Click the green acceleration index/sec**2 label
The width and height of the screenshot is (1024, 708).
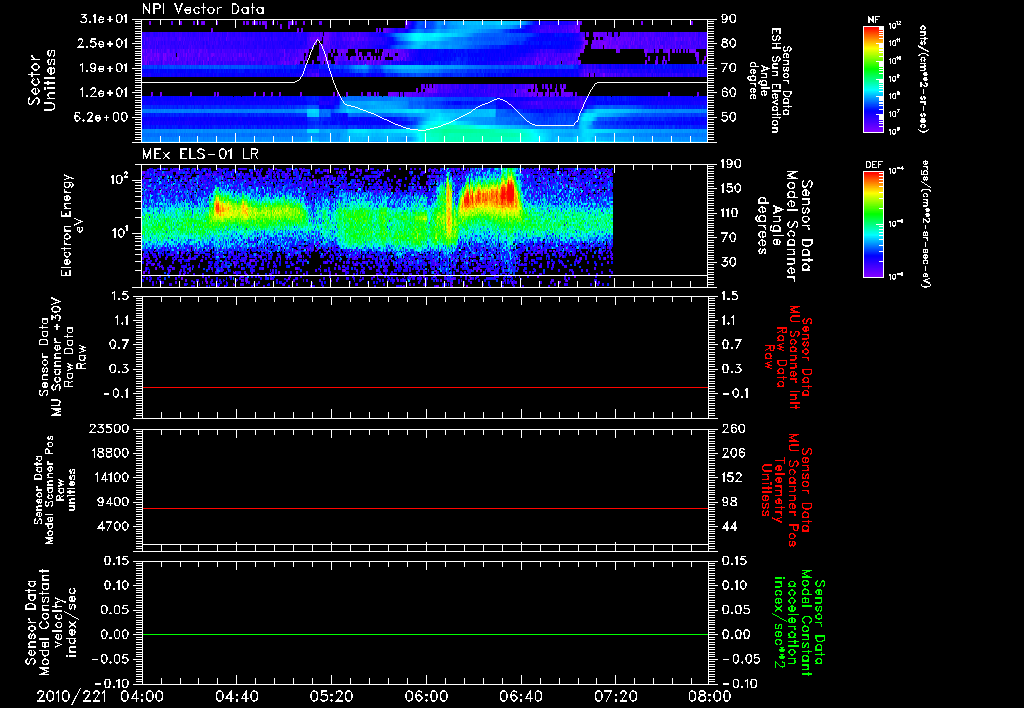(798, 624)
